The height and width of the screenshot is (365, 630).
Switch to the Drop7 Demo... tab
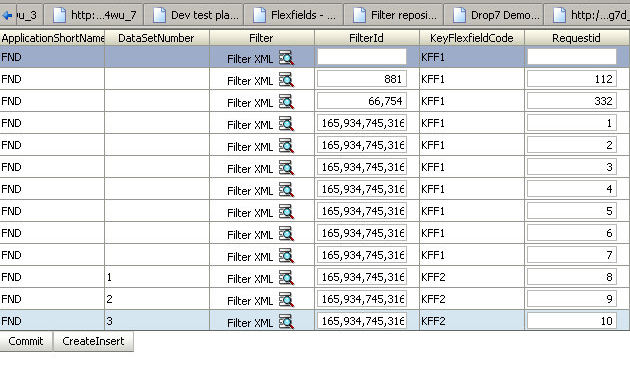(494, 15)
